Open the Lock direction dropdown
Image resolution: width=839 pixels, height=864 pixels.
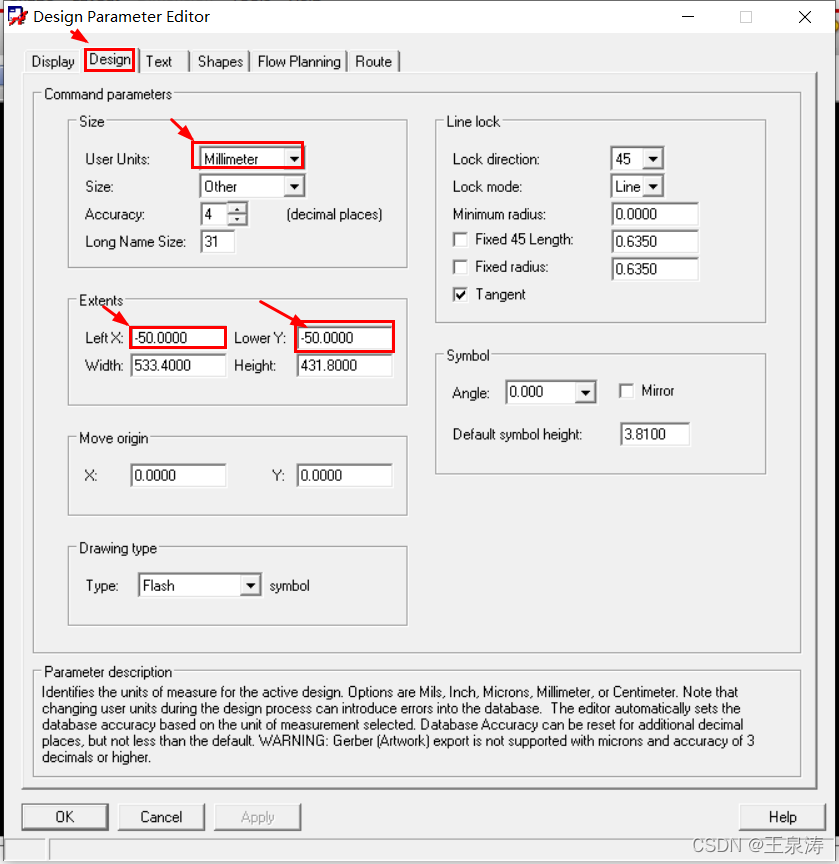pos(652,159)
